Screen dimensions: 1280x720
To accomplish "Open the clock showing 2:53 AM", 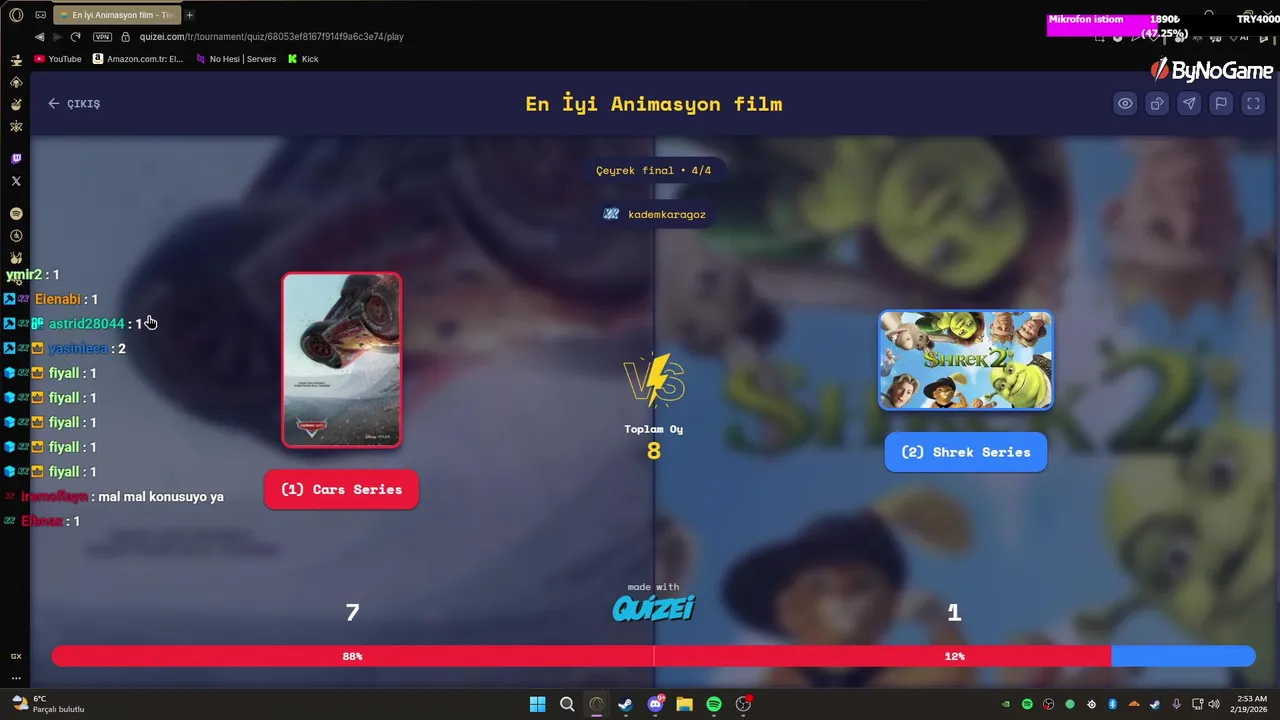I will click(1251, 704).
